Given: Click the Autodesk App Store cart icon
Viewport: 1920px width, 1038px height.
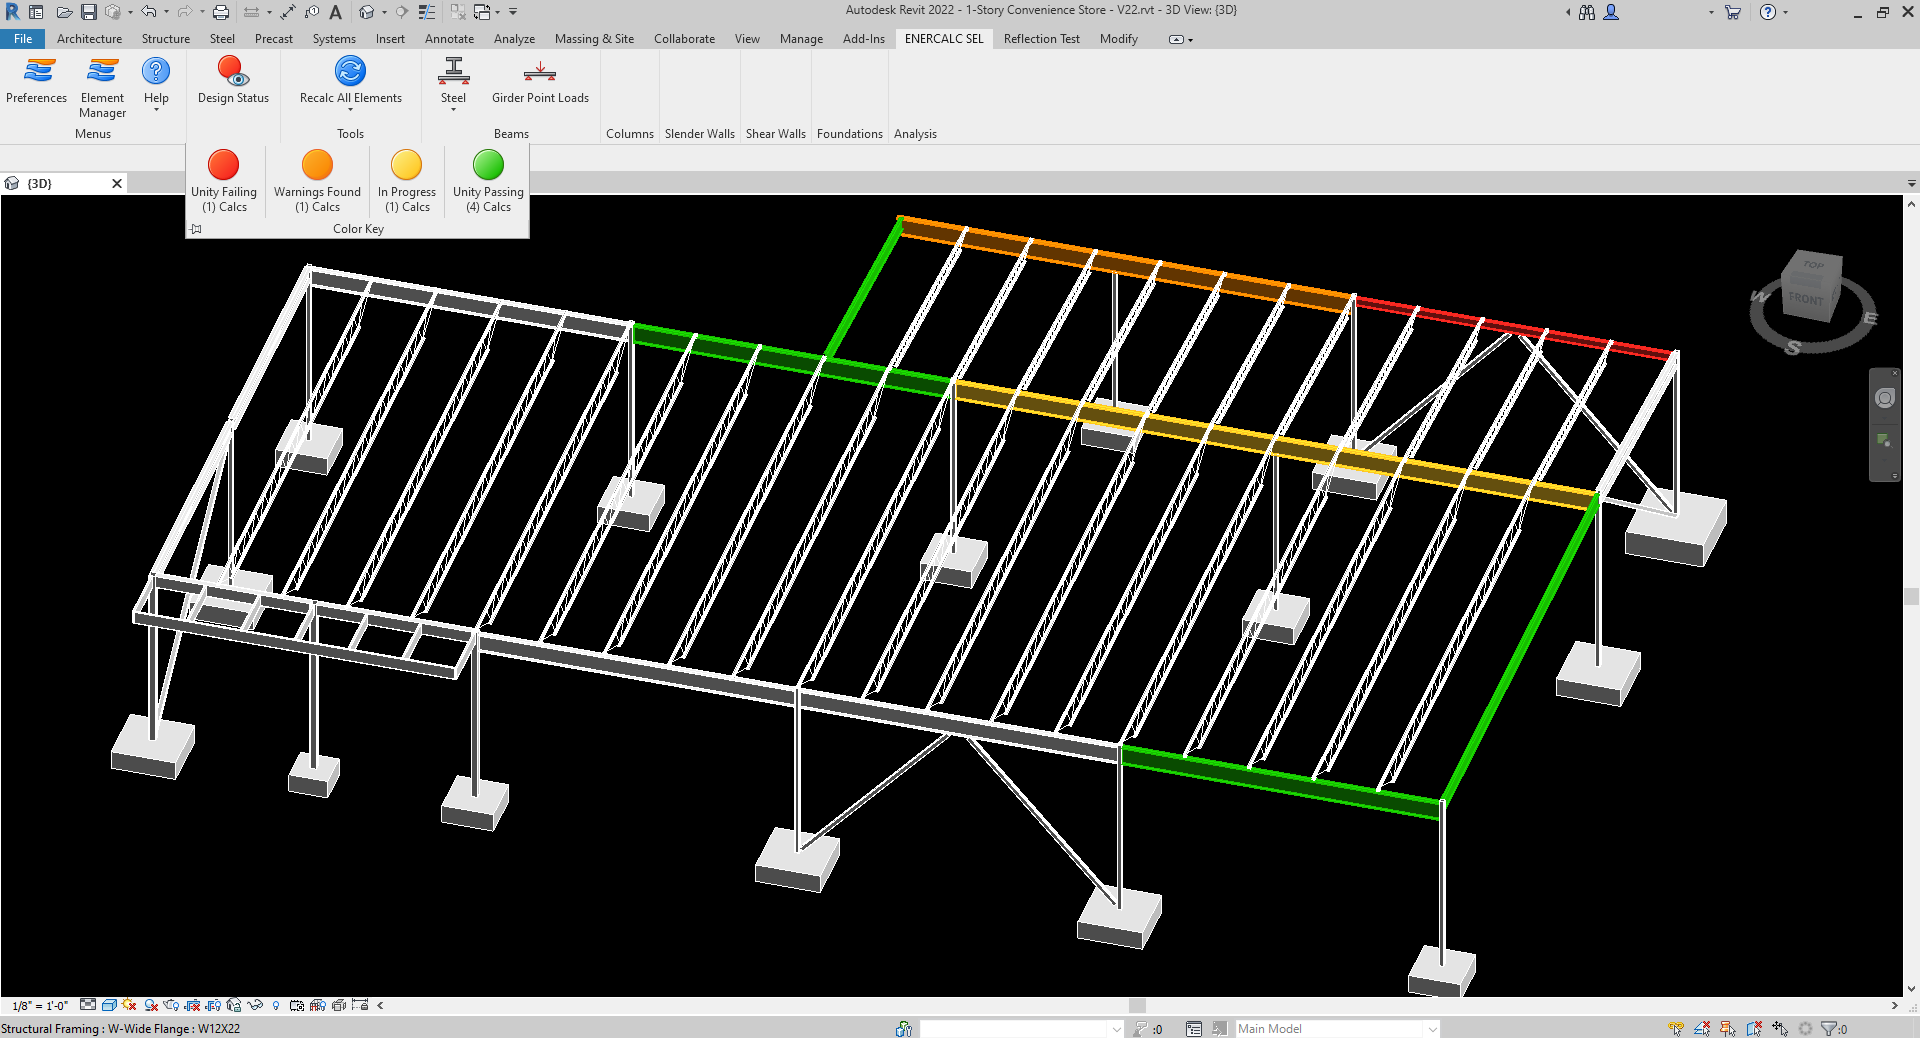Looking at the screenshot, I should (1733, 12).
